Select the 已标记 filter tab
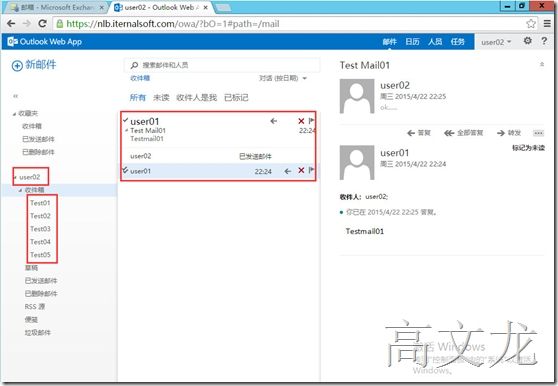The height and width of the screenshot is (386, 558). click(x=236, y=97)
